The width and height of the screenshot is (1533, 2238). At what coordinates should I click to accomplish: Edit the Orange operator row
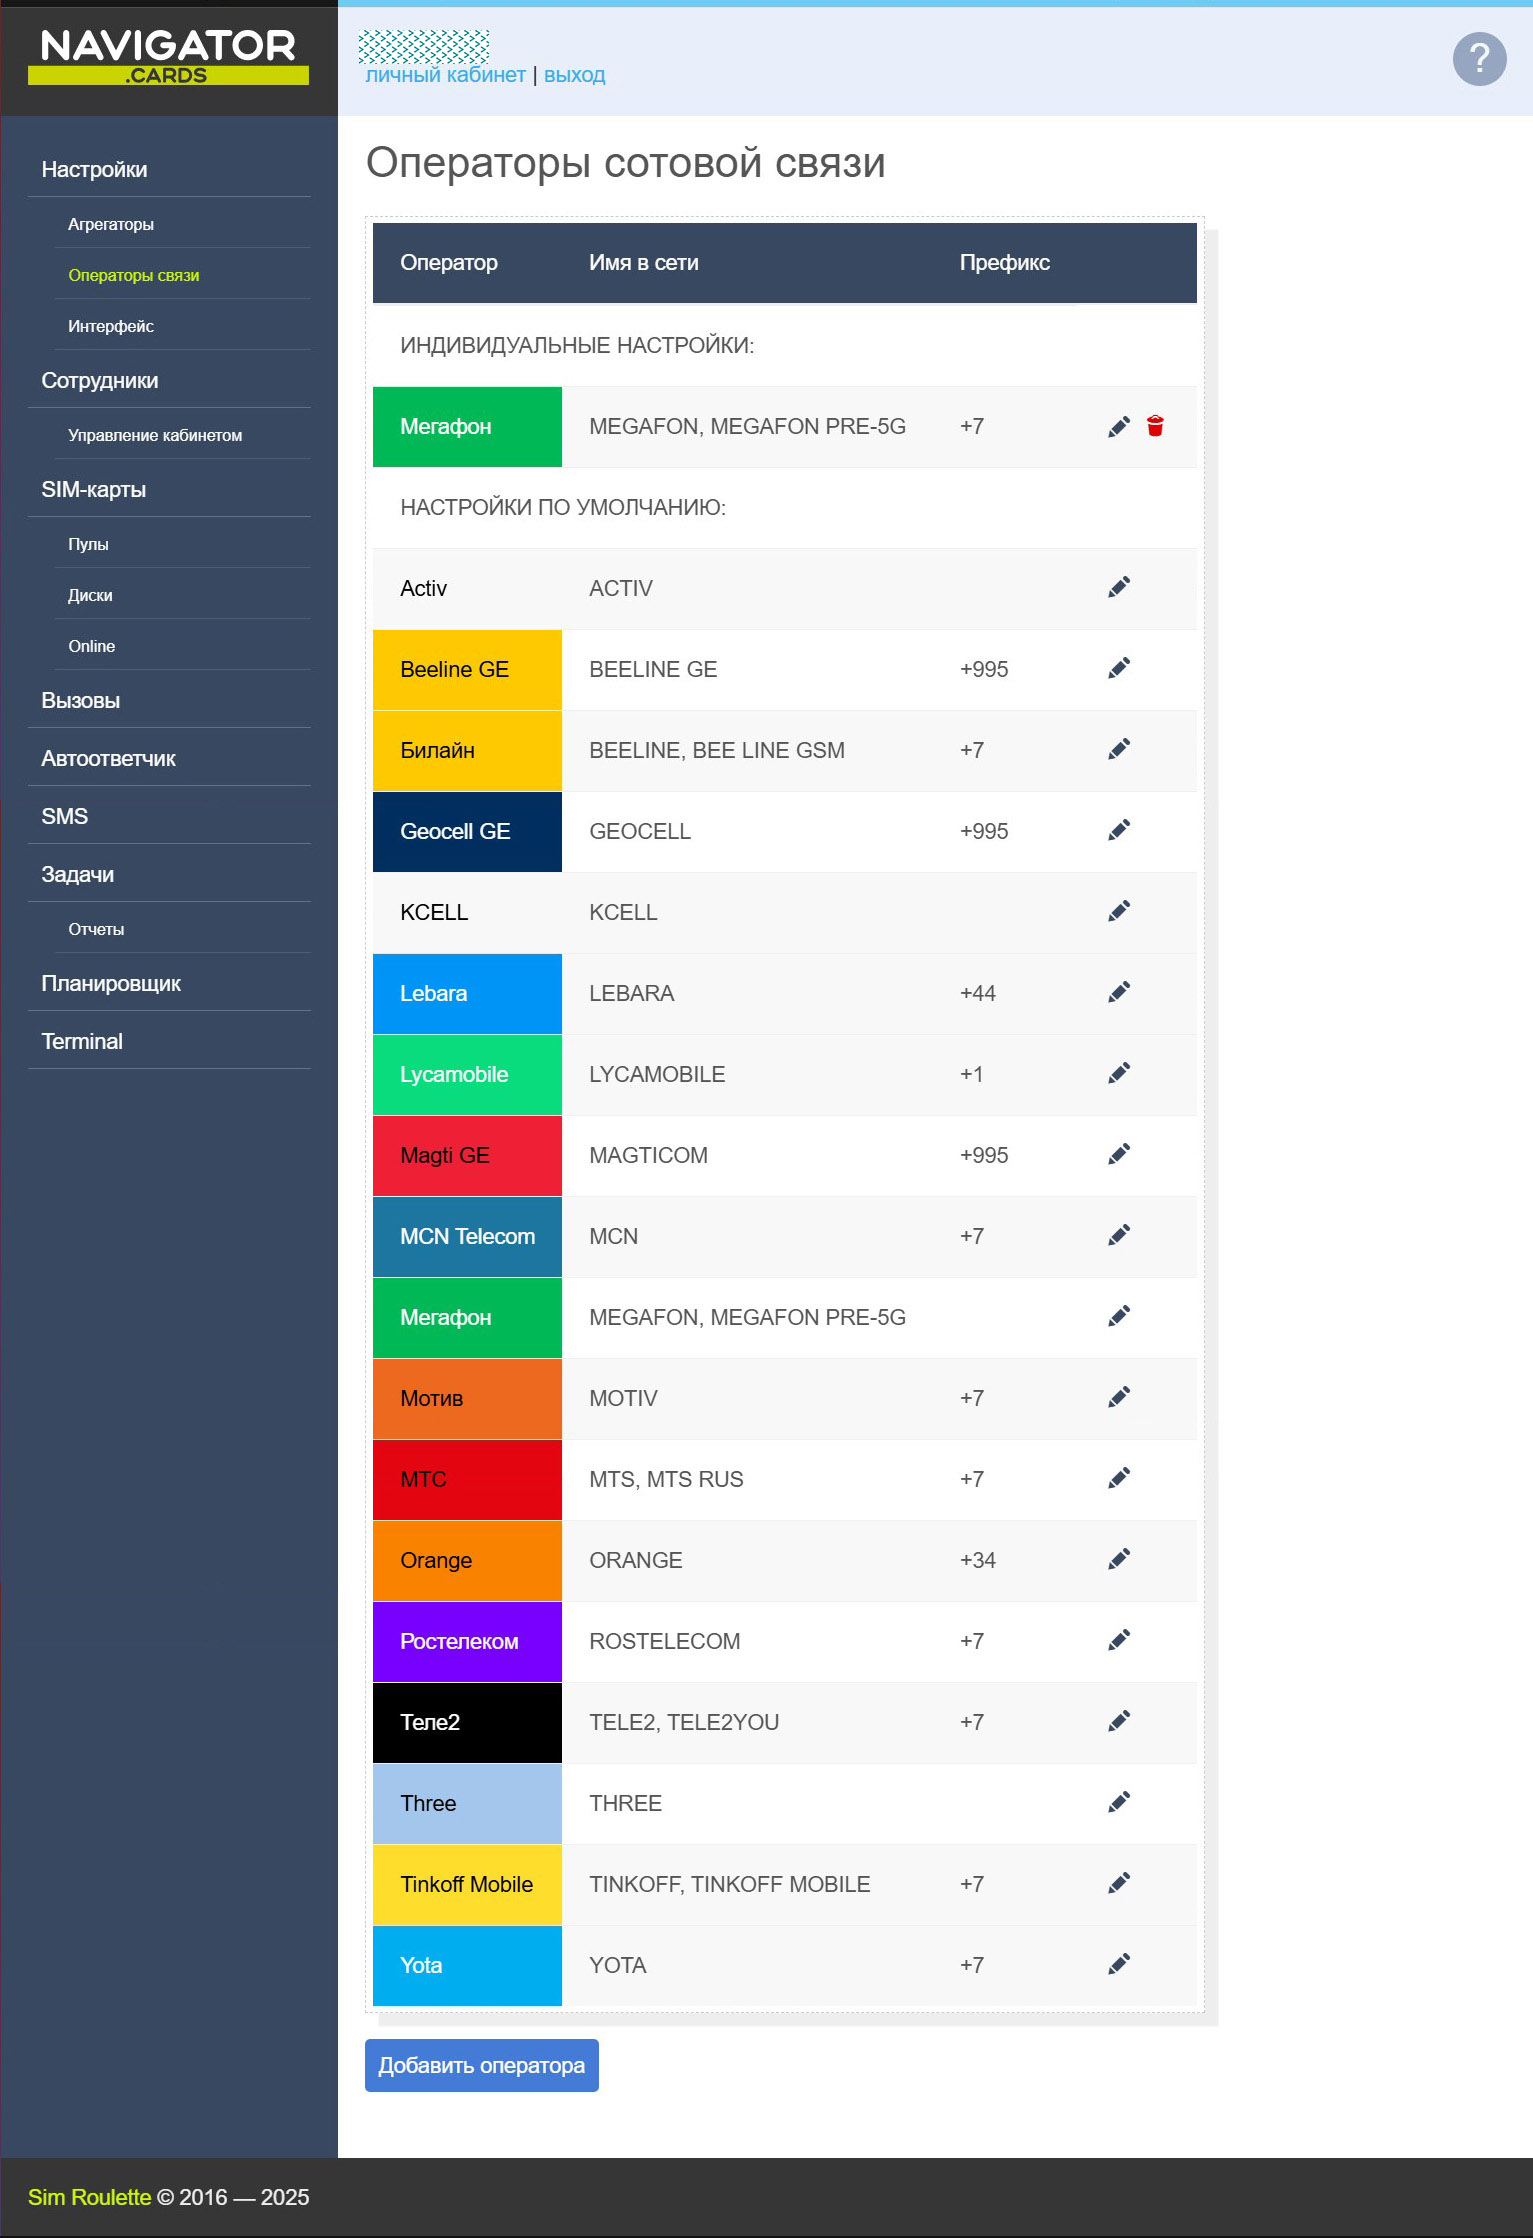[1119, 1560]
